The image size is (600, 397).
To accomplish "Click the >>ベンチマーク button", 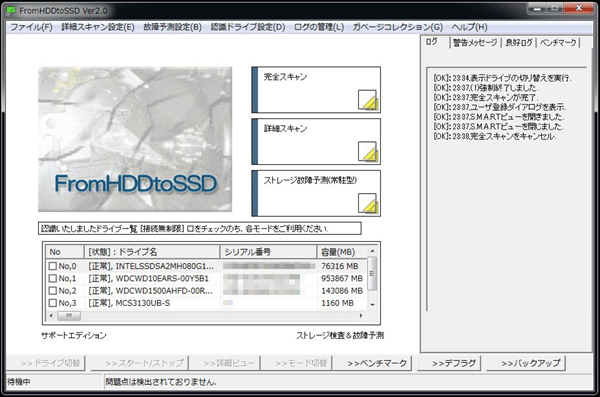I will coord(372,363).
